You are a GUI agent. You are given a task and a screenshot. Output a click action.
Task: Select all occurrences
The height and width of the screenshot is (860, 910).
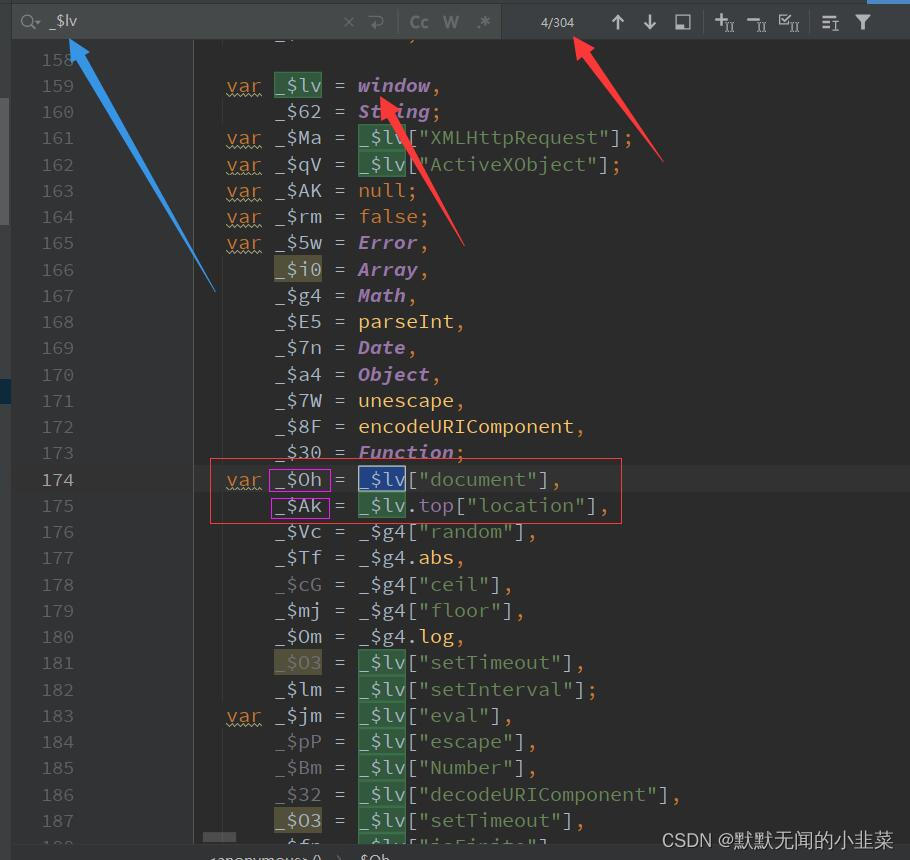pos(789,23)
